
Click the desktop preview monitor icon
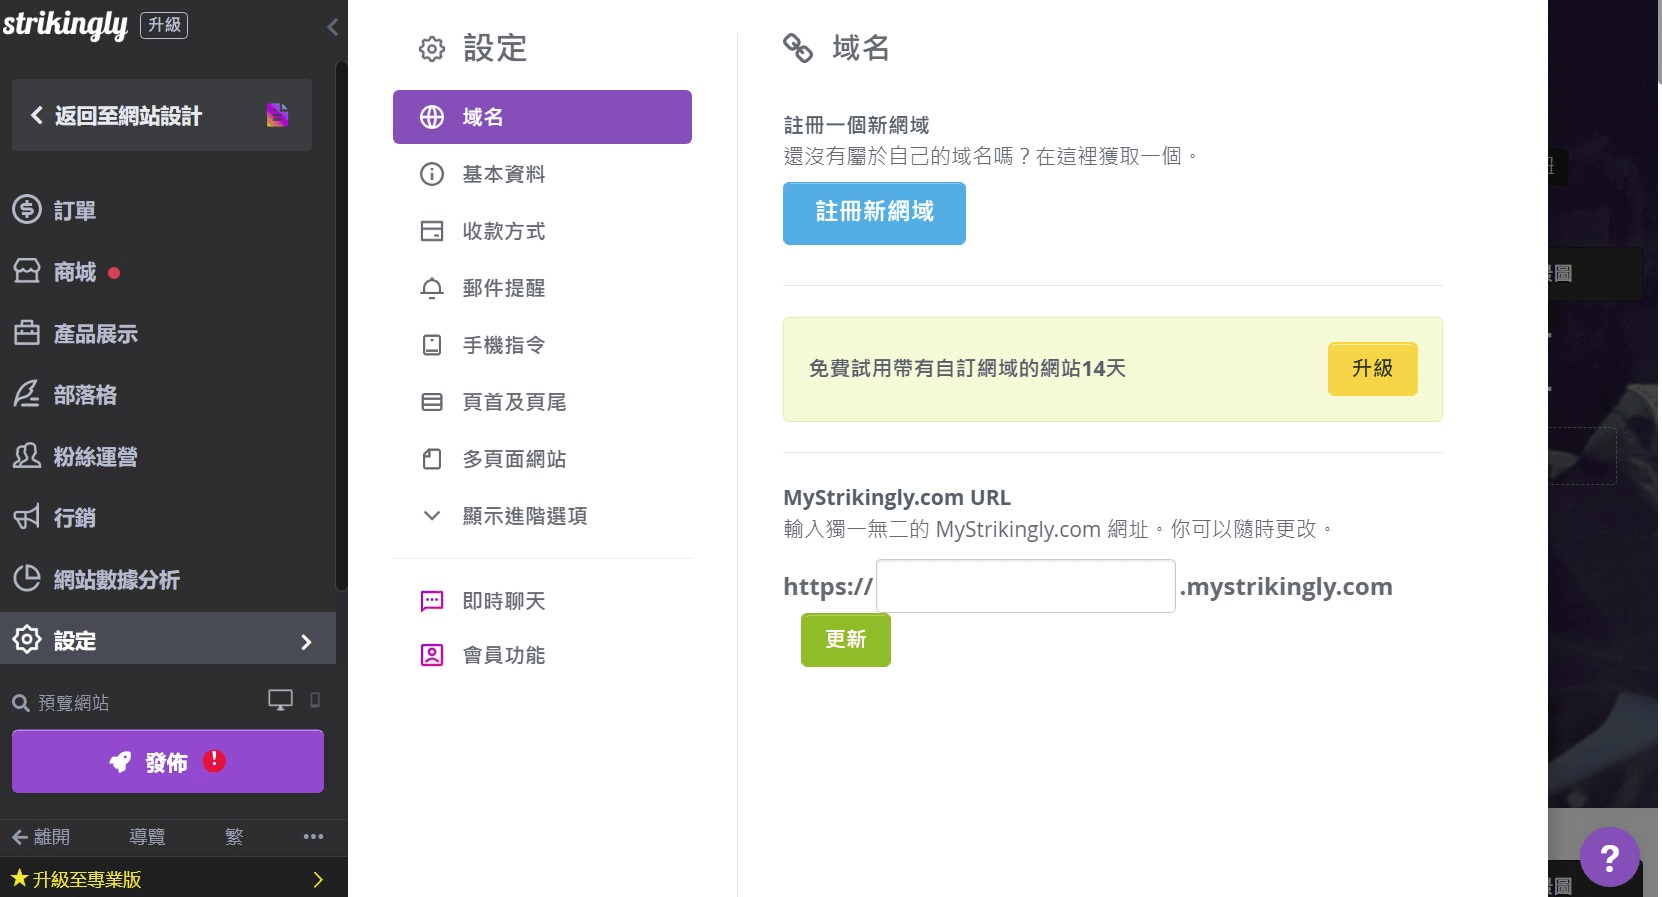[280, 700]
